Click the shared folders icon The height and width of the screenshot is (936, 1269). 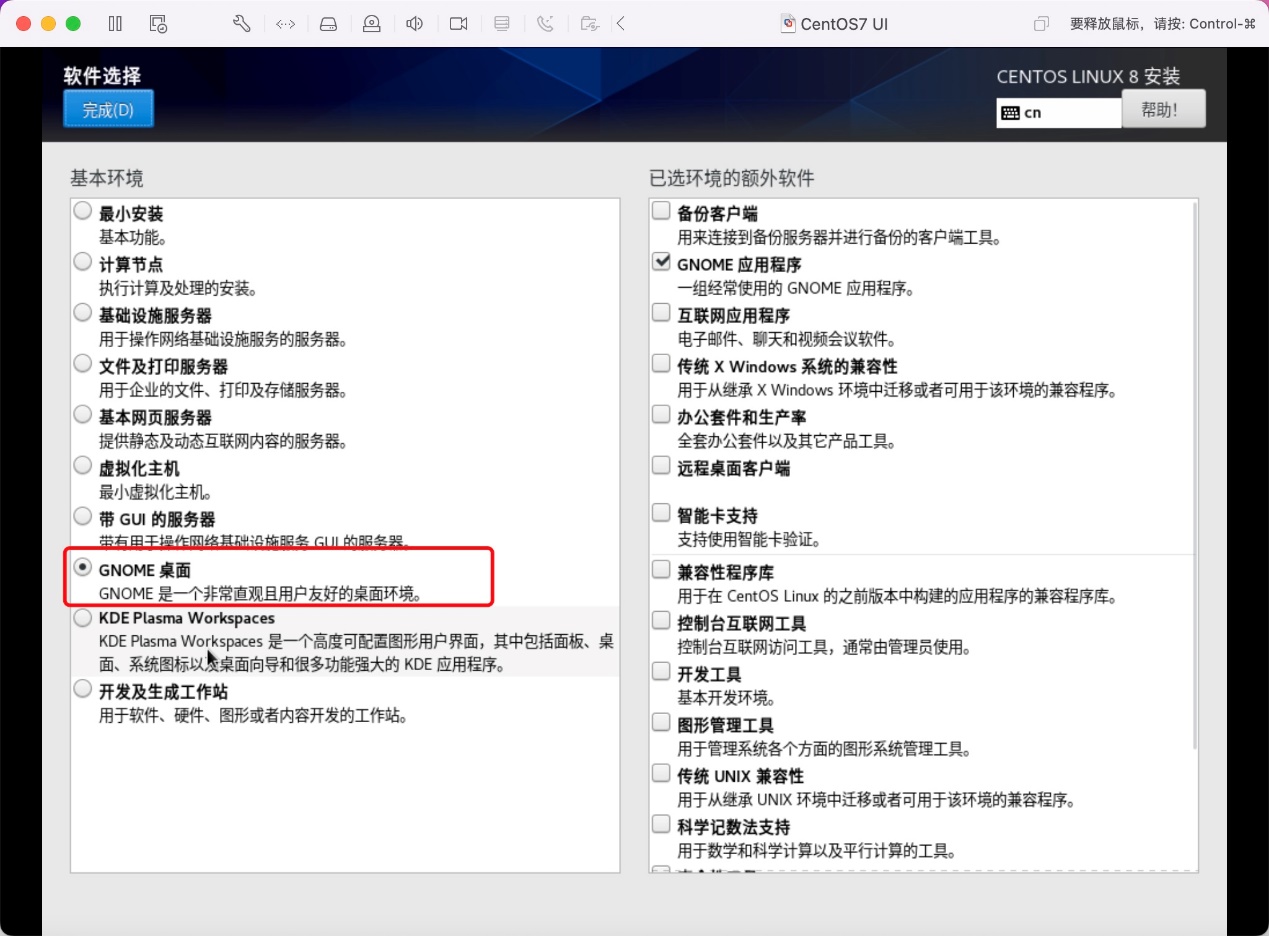point(590,24)
